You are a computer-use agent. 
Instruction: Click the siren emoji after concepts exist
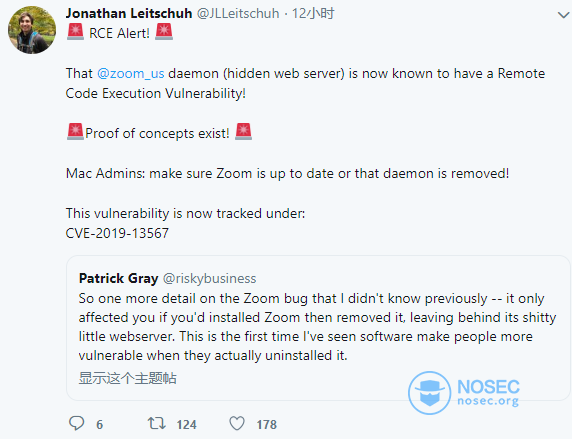[x=243, y=132]
